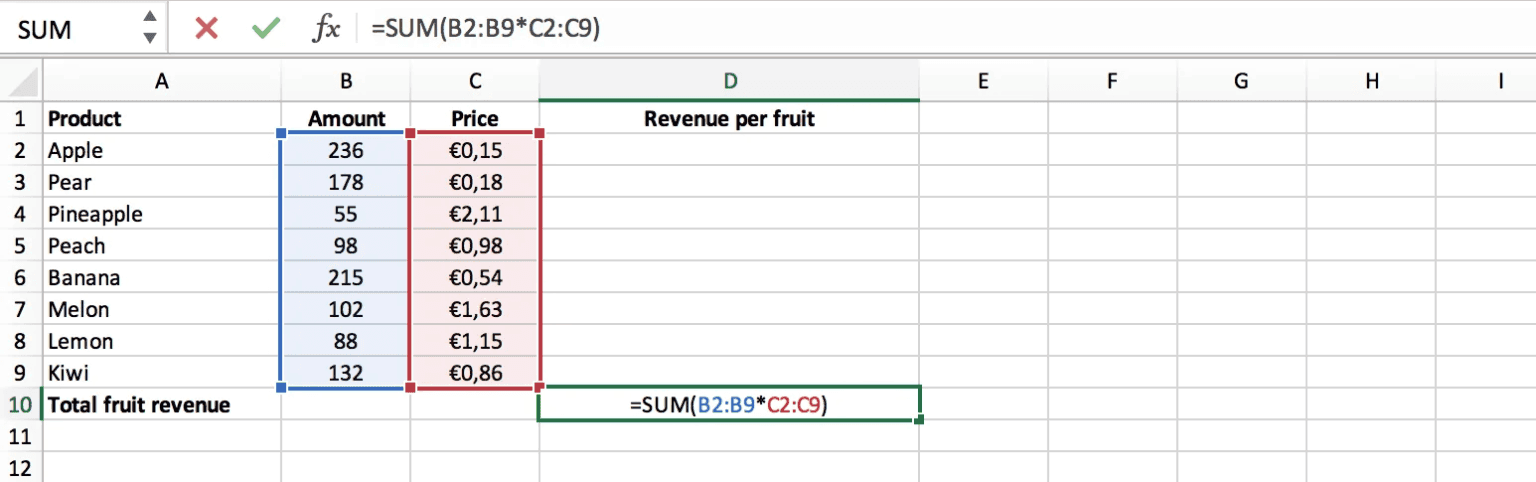
Task: Click the active cell containing the SUM formula
Action: [729, 405]
